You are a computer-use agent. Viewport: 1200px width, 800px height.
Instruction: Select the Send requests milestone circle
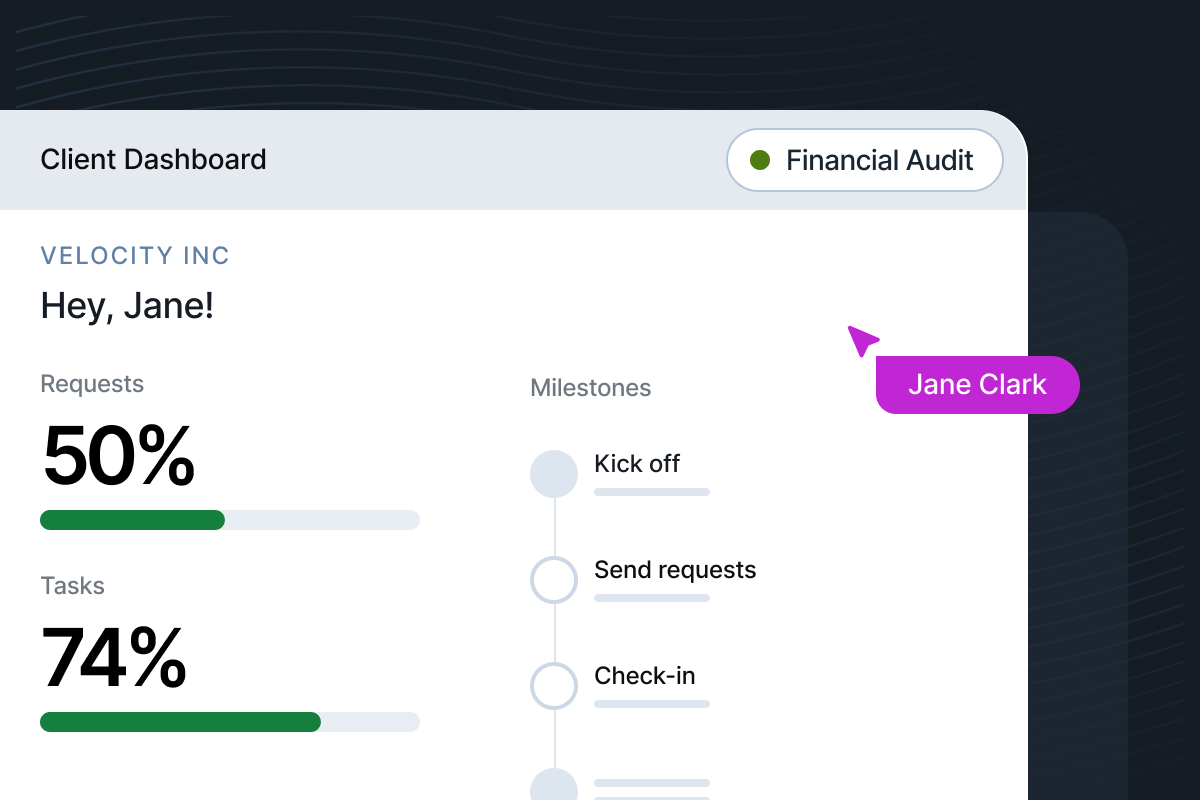554,580
